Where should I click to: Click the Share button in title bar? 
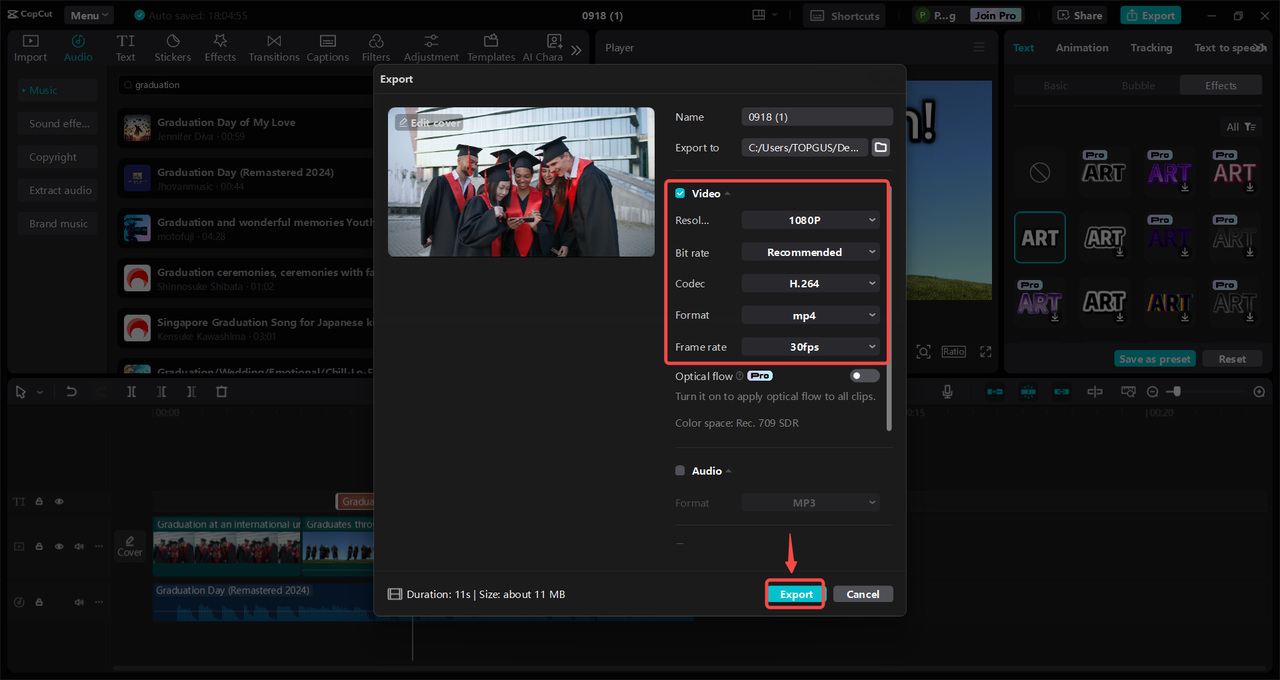pos(1078,15)
